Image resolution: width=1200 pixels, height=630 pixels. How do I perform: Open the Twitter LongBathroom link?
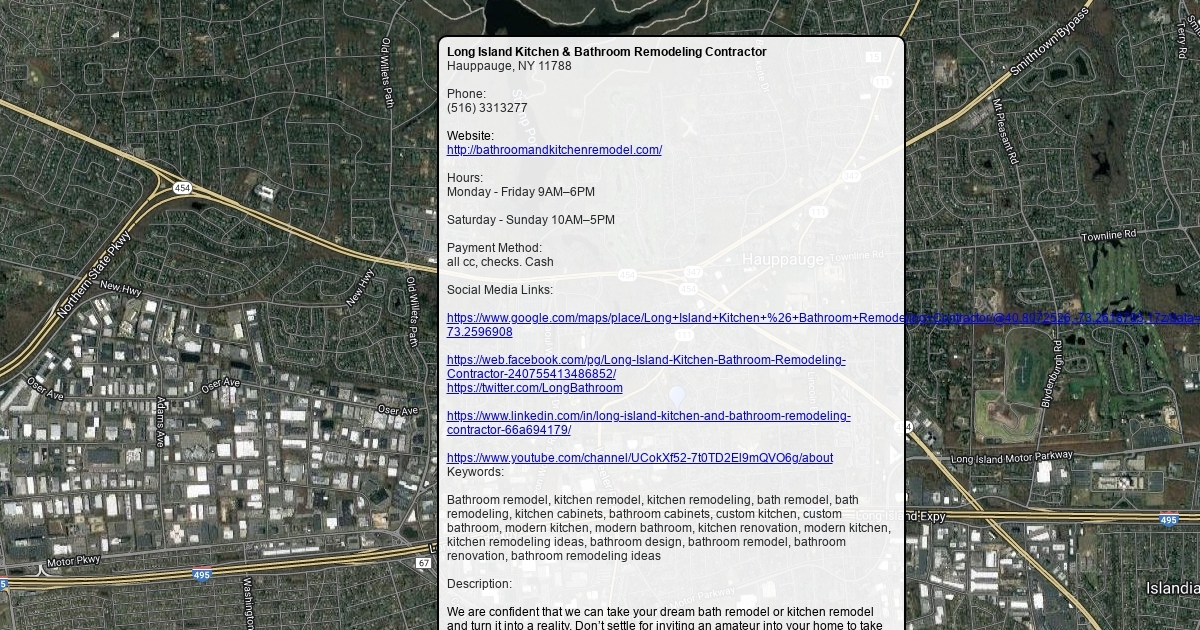pyautogui.click(x=534, y=388)
